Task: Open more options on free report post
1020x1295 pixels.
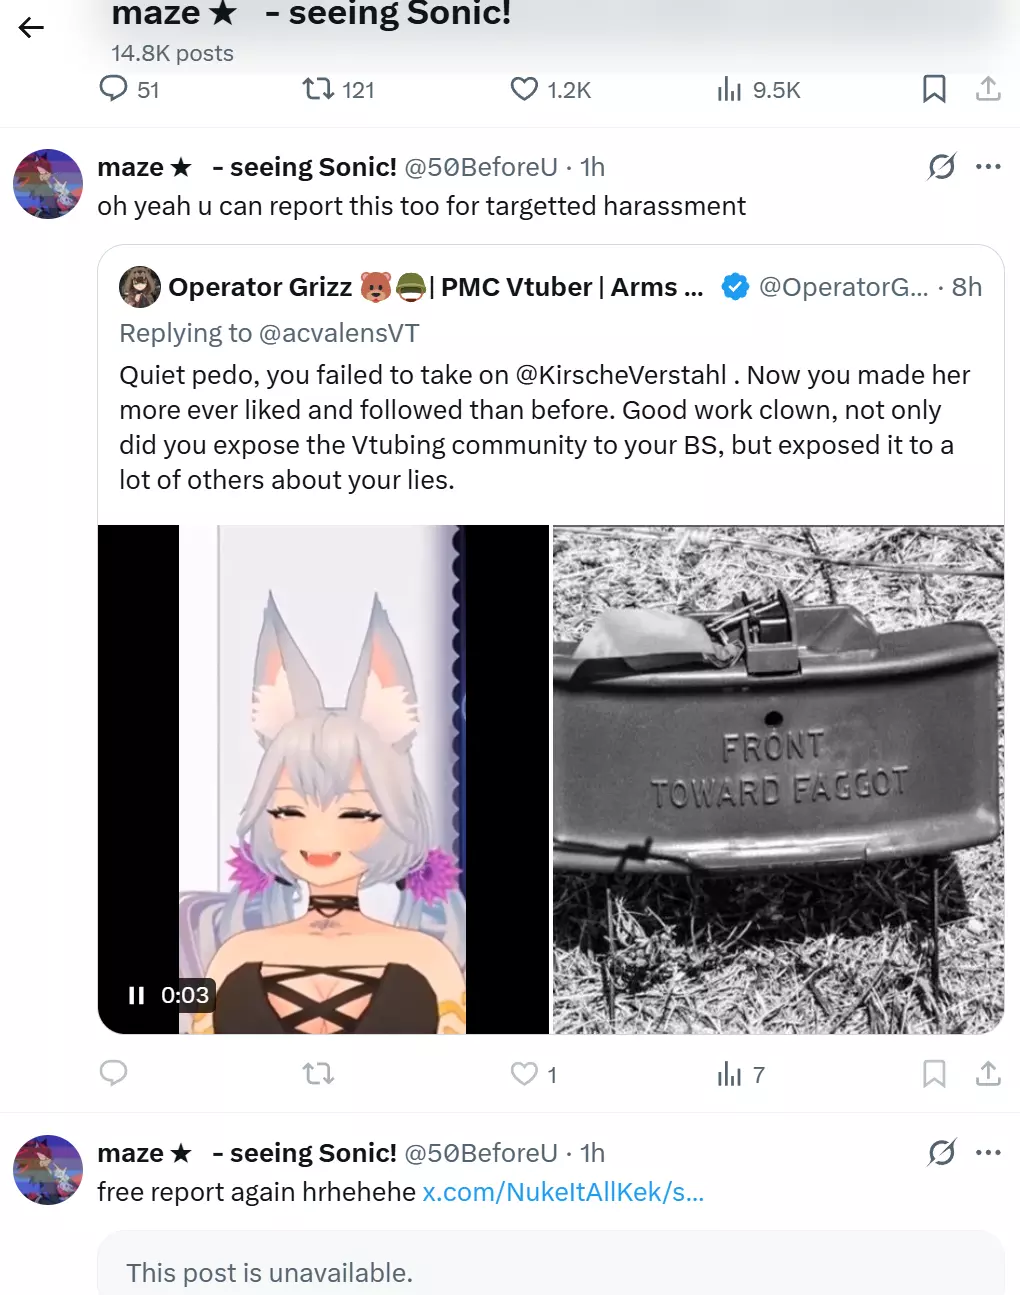Action: pyautogui.click(x=988, y=1152)
